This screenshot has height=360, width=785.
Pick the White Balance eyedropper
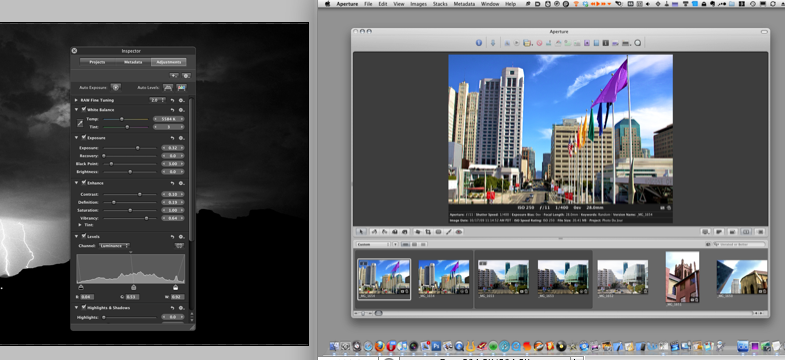(80, 123)
